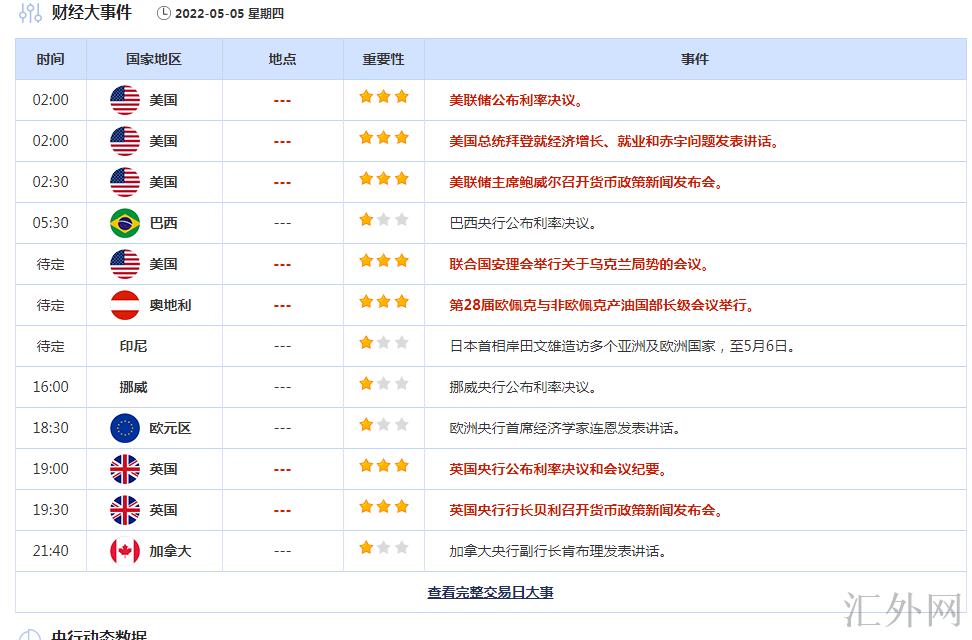972x640 pixels.
Task: Click the Eurozone flag icon
Action: [x=125, y=428]
